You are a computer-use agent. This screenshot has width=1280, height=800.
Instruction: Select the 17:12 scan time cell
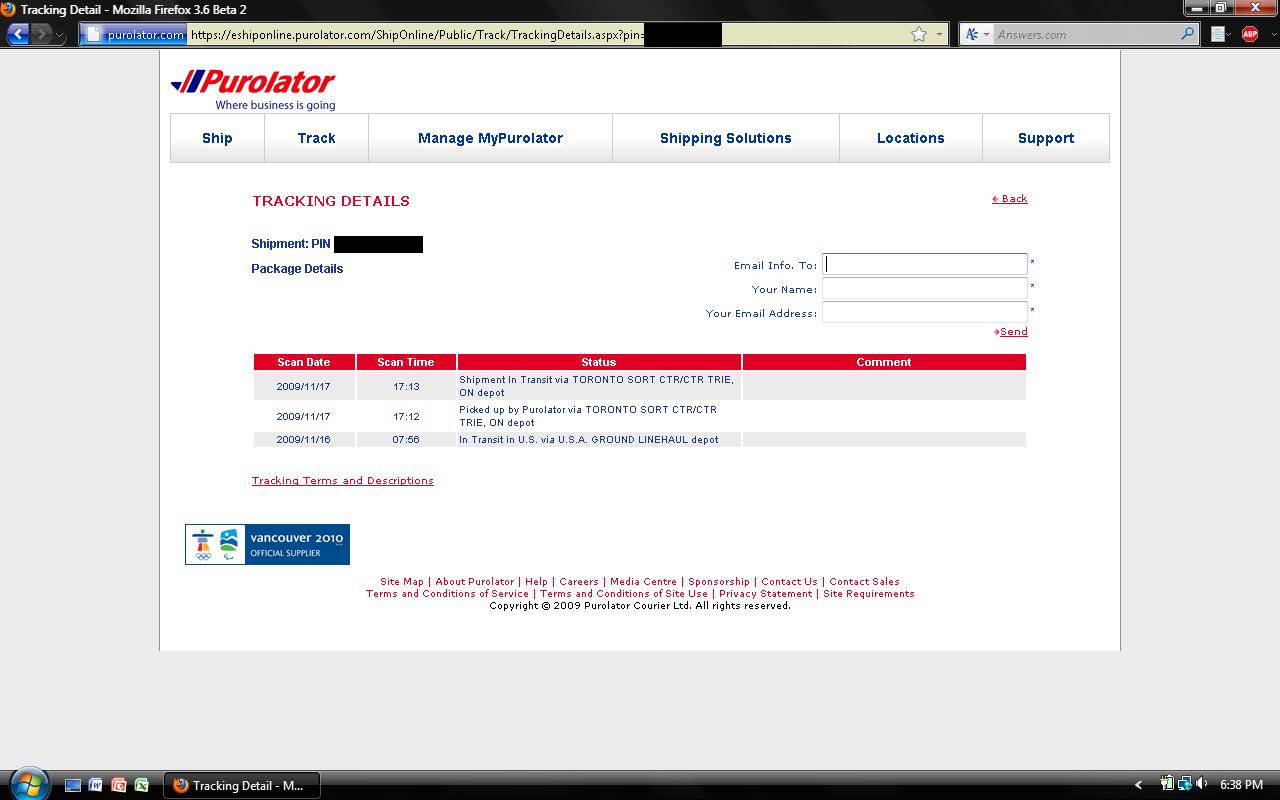coord(406,416)
